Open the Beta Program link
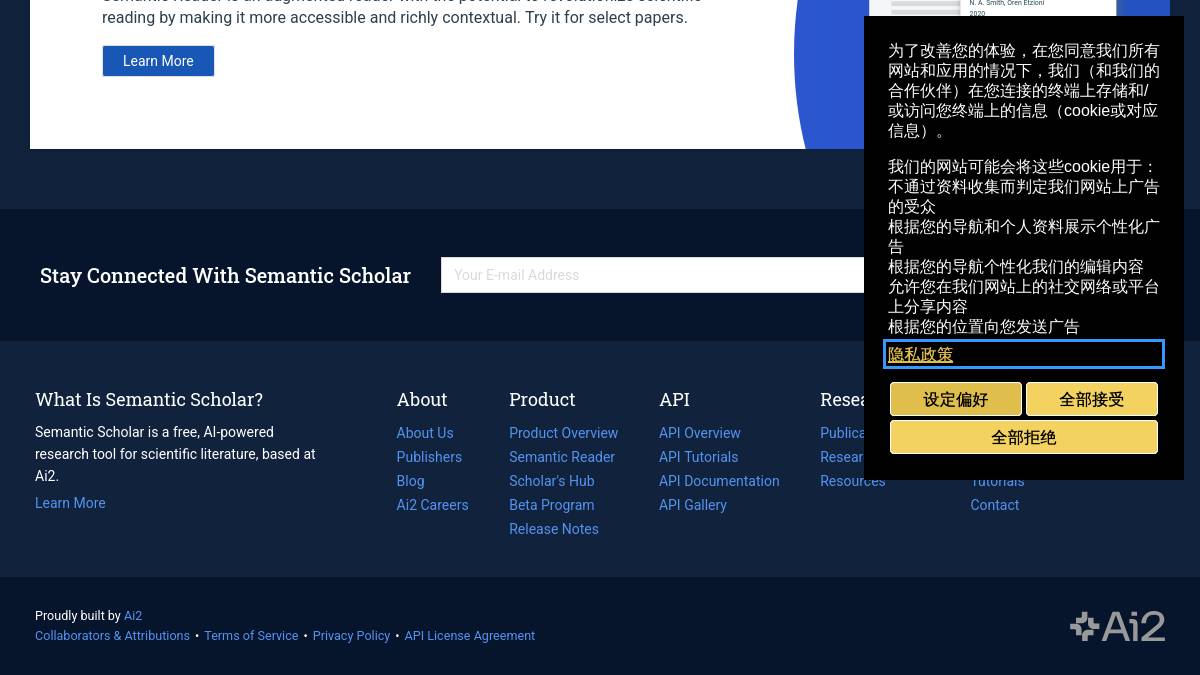1200x675 pixels. click(551, 505)
